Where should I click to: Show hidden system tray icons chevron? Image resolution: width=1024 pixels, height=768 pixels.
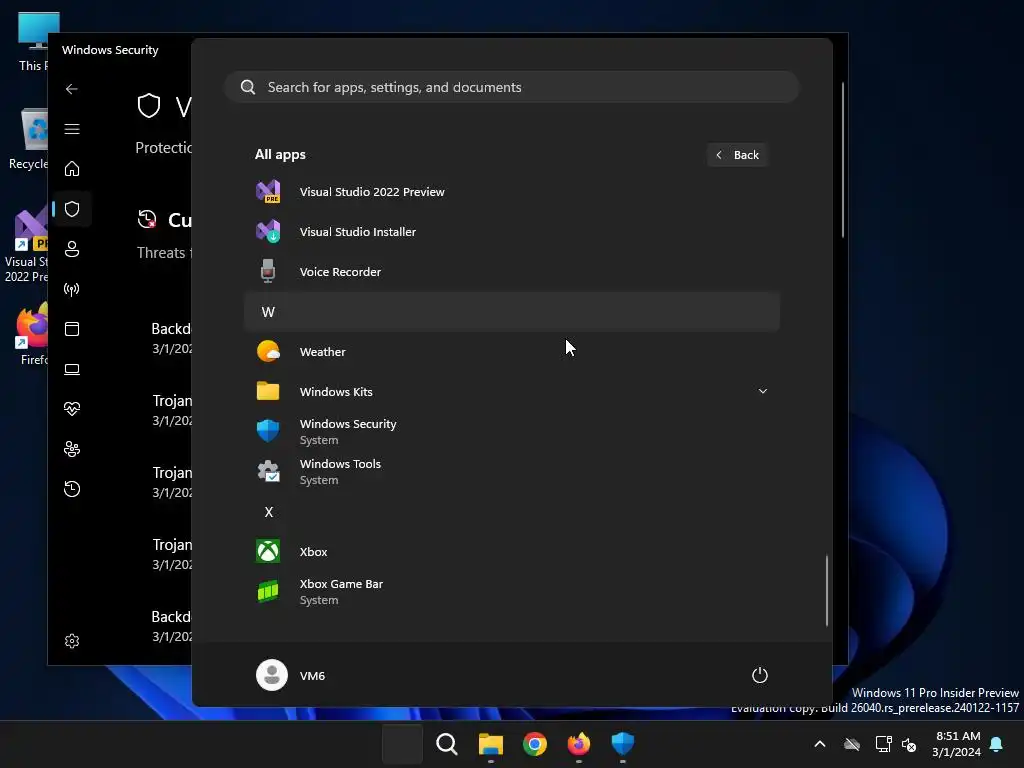(820, 744)
